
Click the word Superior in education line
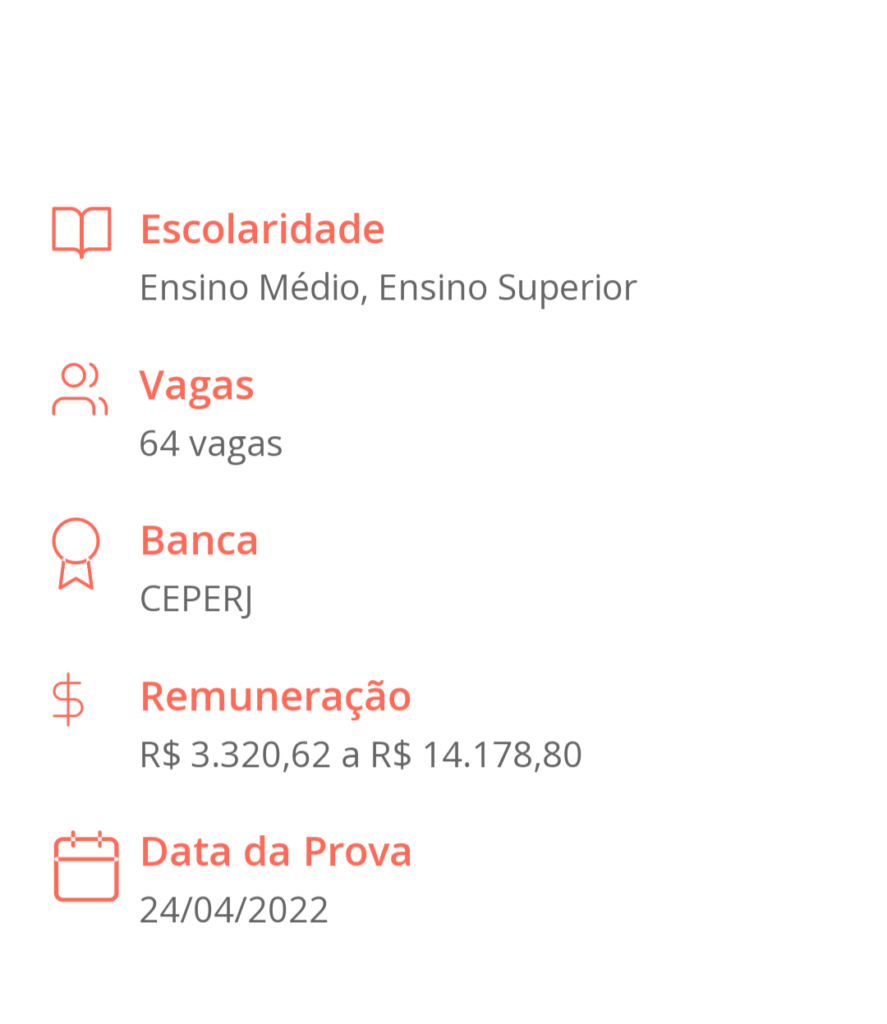[x=567, y=288]
